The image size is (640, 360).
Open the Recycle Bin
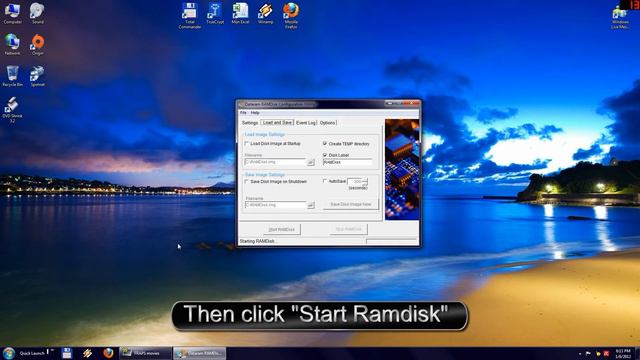(12, 76)
